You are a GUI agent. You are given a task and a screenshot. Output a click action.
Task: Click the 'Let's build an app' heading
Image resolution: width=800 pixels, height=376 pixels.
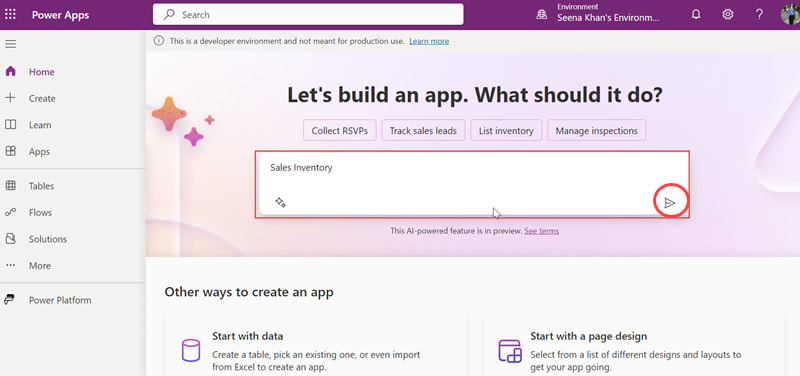coord(474,95)
